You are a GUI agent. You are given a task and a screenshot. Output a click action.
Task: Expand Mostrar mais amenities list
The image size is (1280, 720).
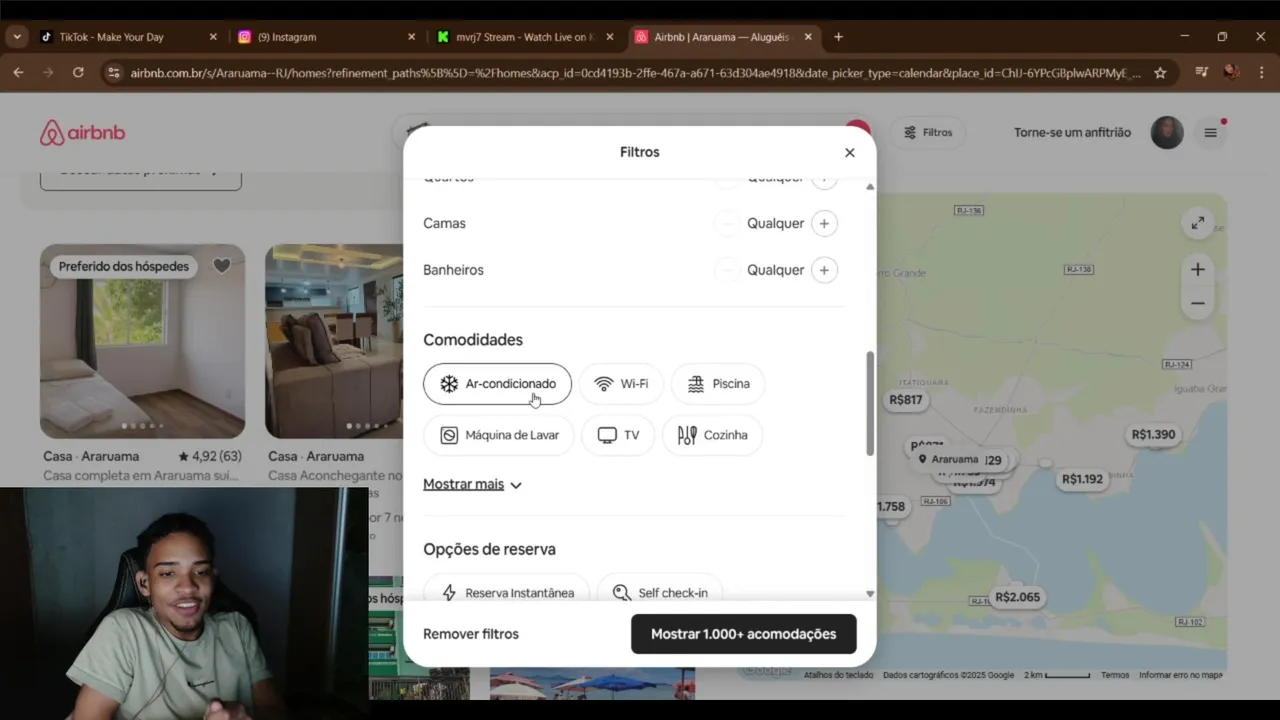[472, 484]
